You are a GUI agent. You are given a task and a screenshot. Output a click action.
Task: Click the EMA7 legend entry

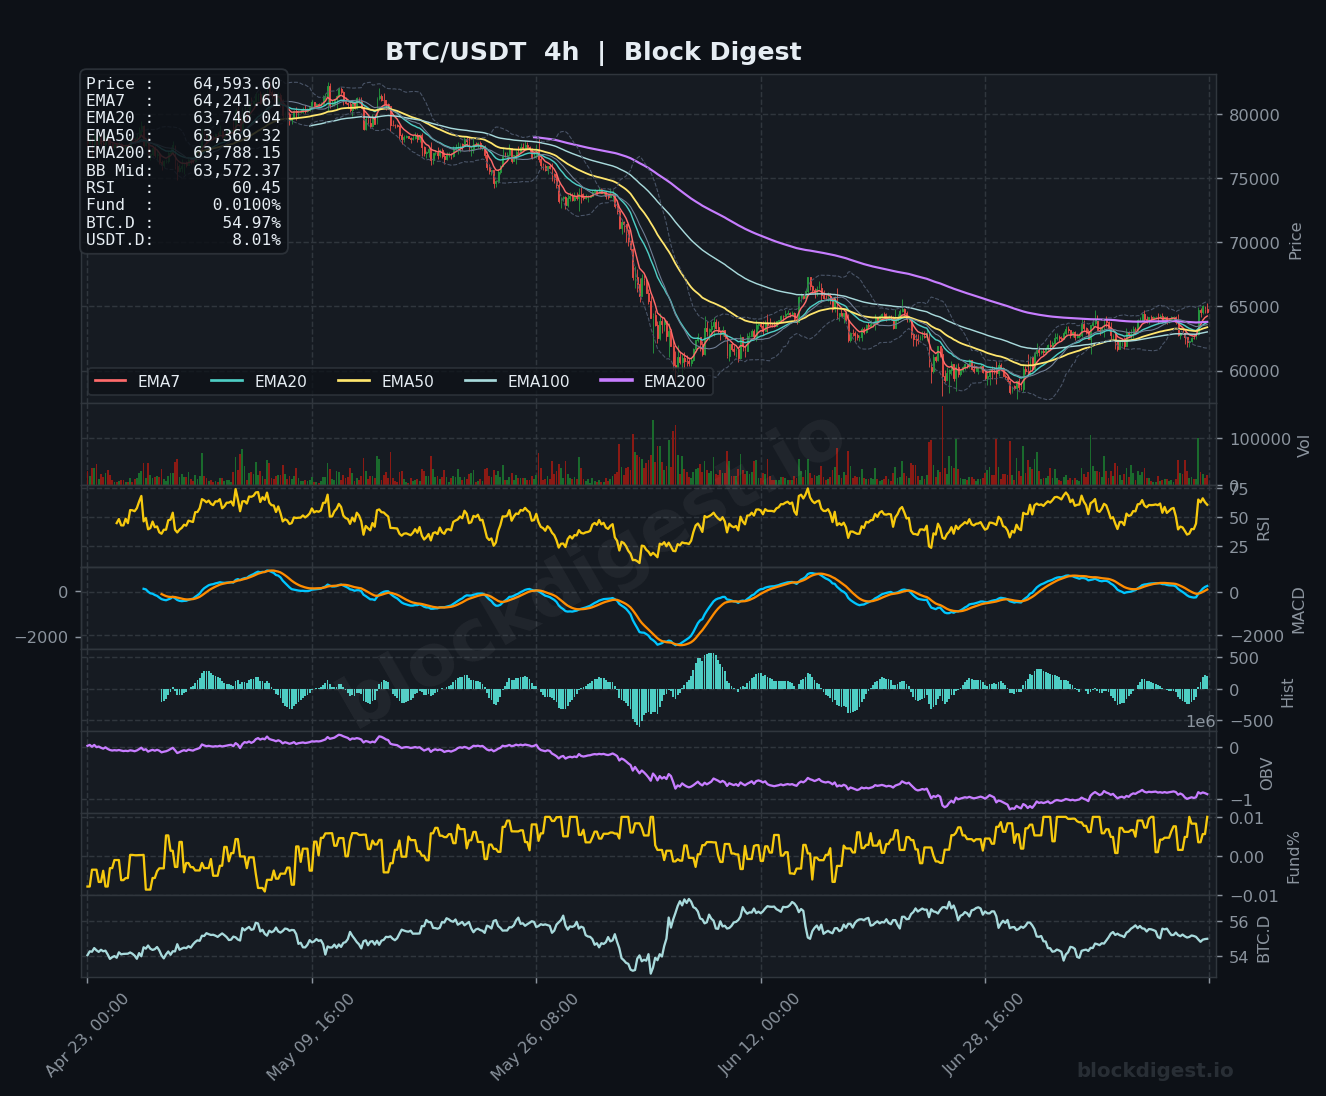pos(137,381)
